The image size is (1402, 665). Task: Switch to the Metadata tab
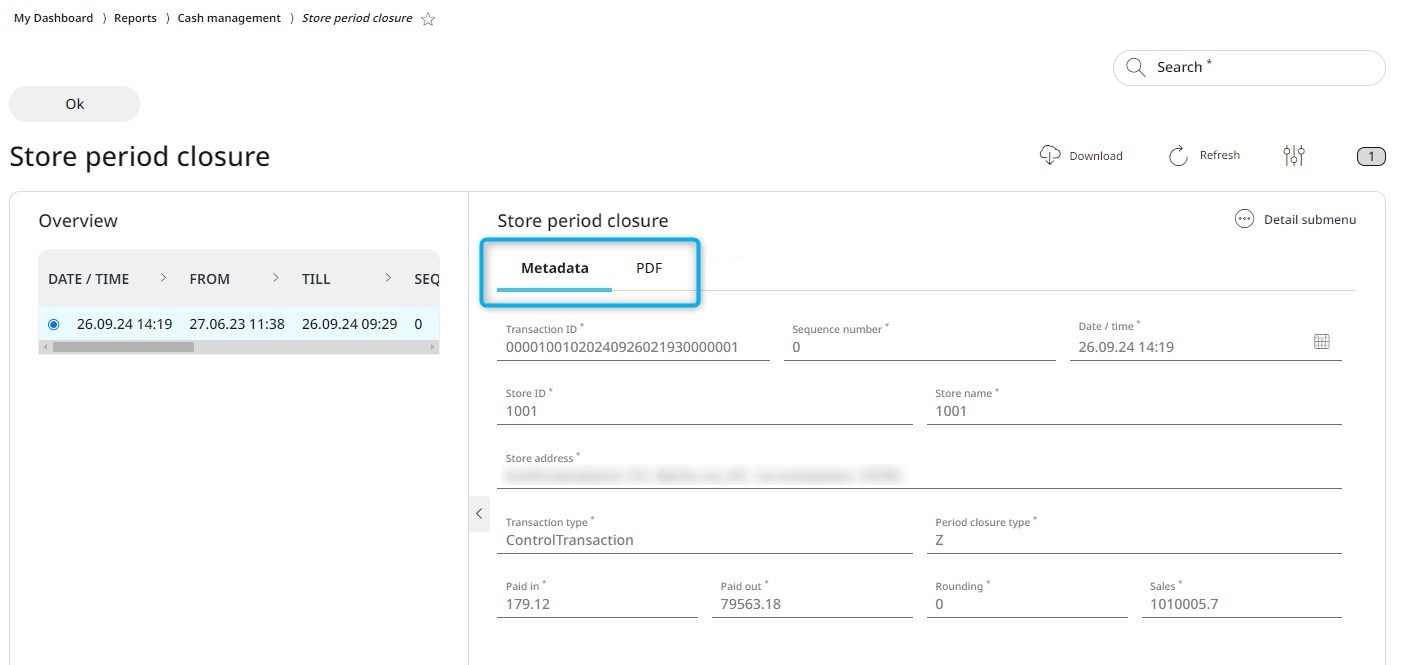pos(555,268)
